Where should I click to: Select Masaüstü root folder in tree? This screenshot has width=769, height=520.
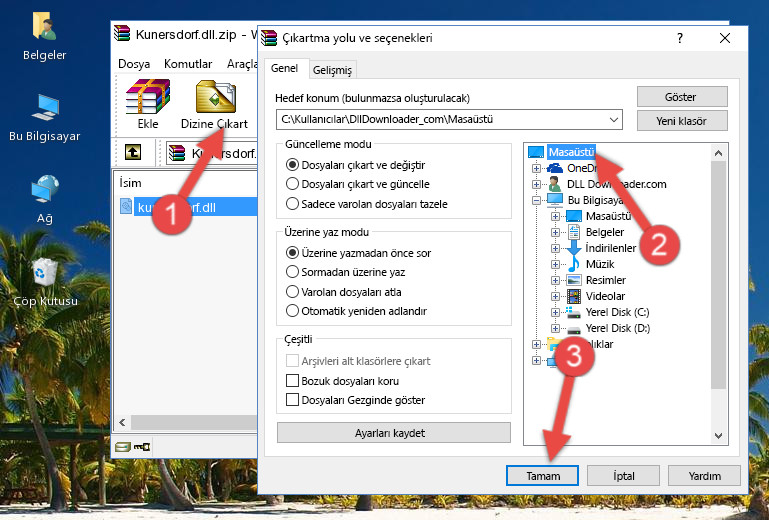pyautogui.click(x=571, y=152)
